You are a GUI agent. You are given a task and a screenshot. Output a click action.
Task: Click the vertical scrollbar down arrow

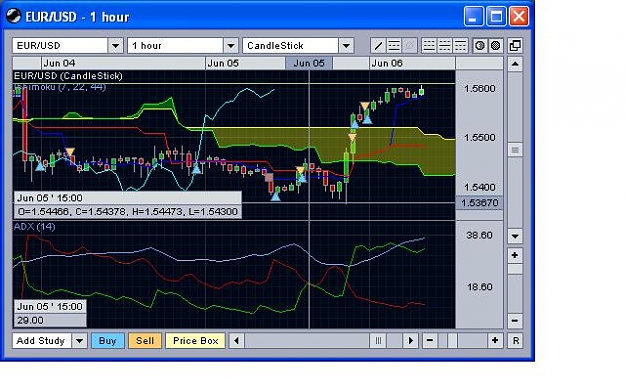tap(515, 236)
